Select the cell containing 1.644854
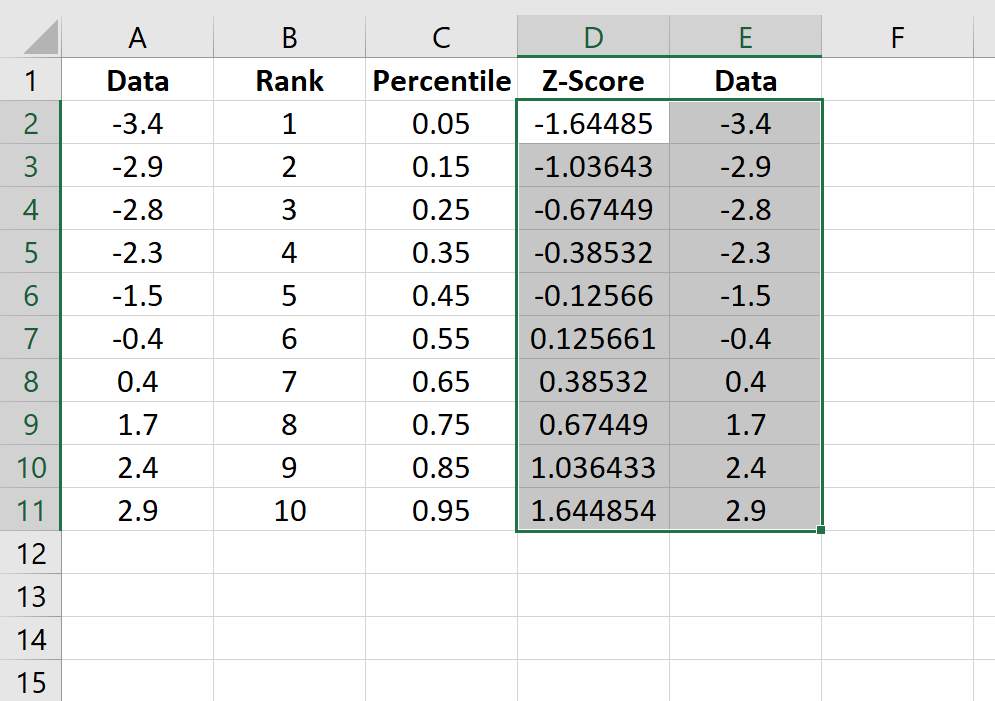This screenshot has width=995, height=701. click(x=593, y=511)
